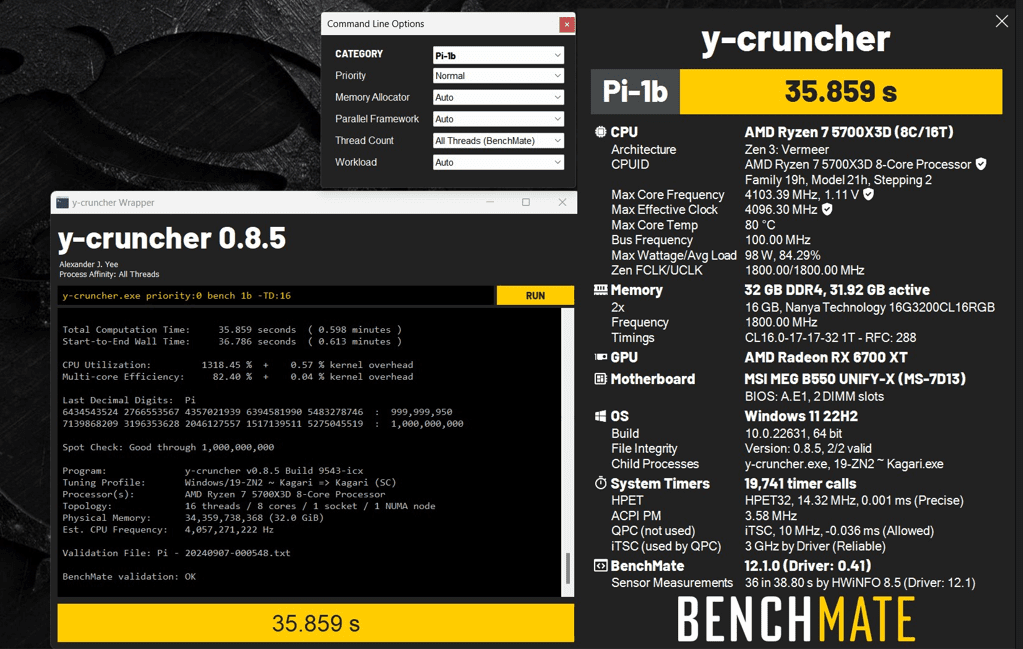Click 'BIOS: A.E1, 2 DIMM slots' line

click(814, 397)
